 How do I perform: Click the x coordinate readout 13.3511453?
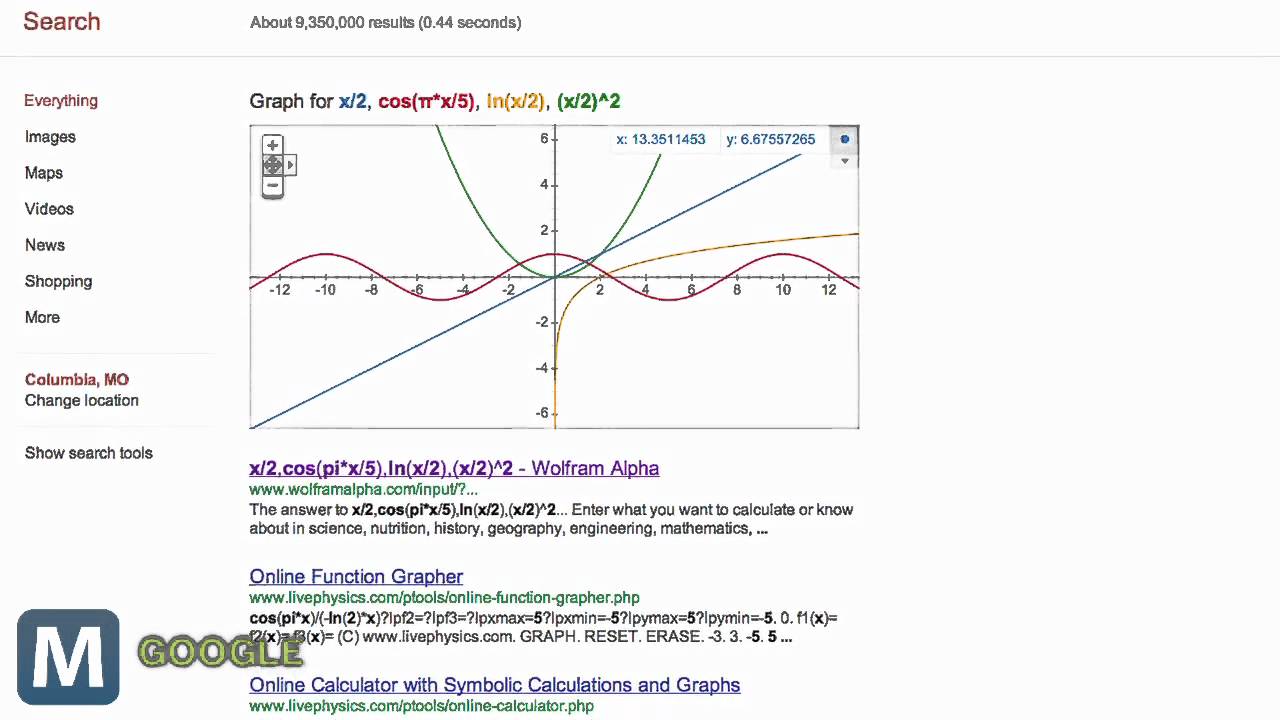click(661, 140)
